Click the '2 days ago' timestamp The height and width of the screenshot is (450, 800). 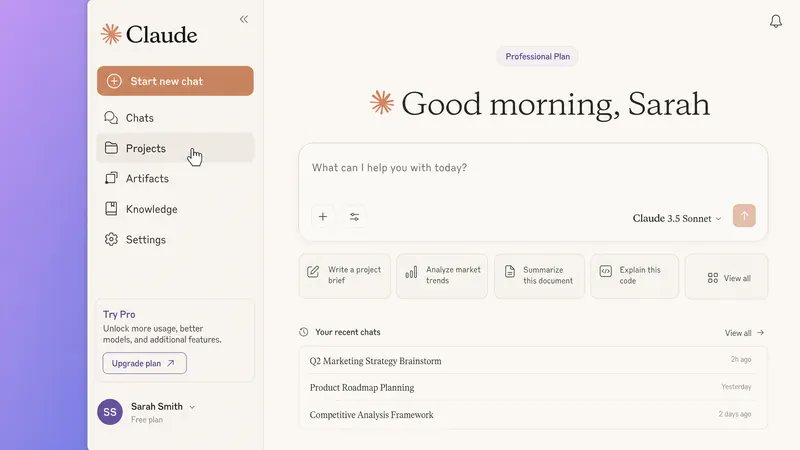735,414
